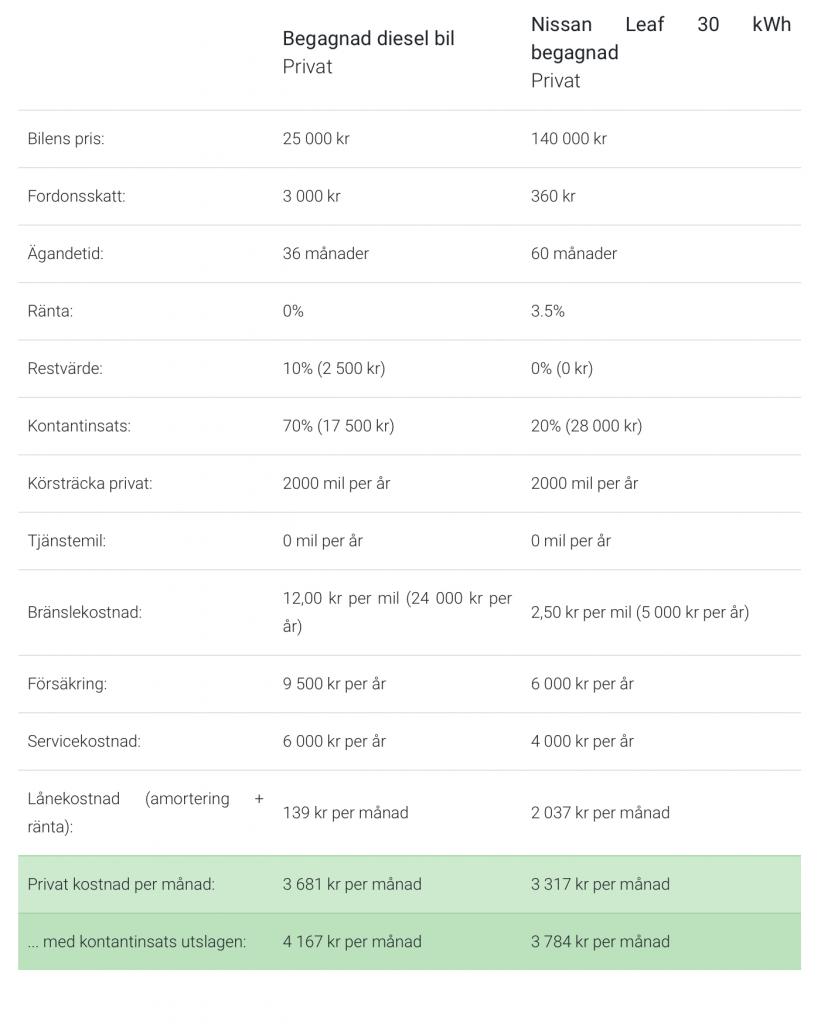821x1024 pixels.
Task: Click the '2 037 kr per månad' loan cost
Action: tap(600, 812)
